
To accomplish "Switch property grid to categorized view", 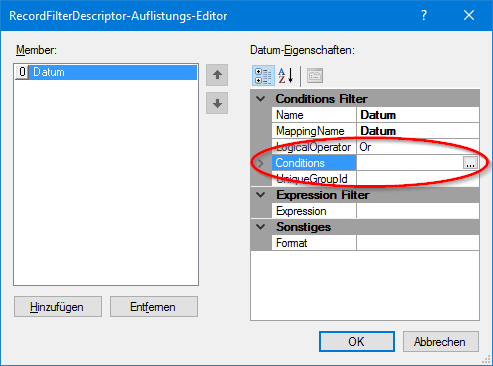I will coord(263,76).
